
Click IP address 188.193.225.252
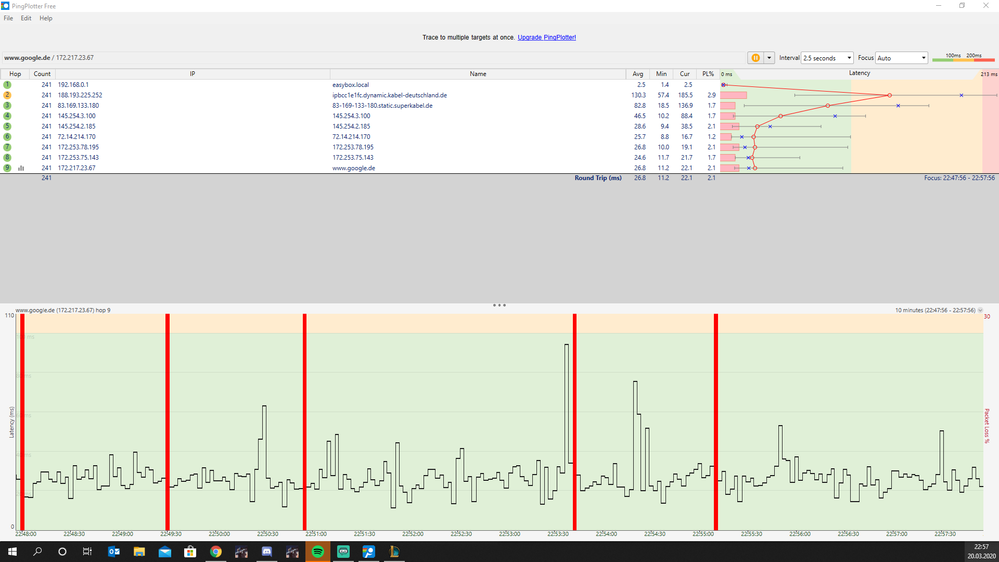(x=80, y=95)
